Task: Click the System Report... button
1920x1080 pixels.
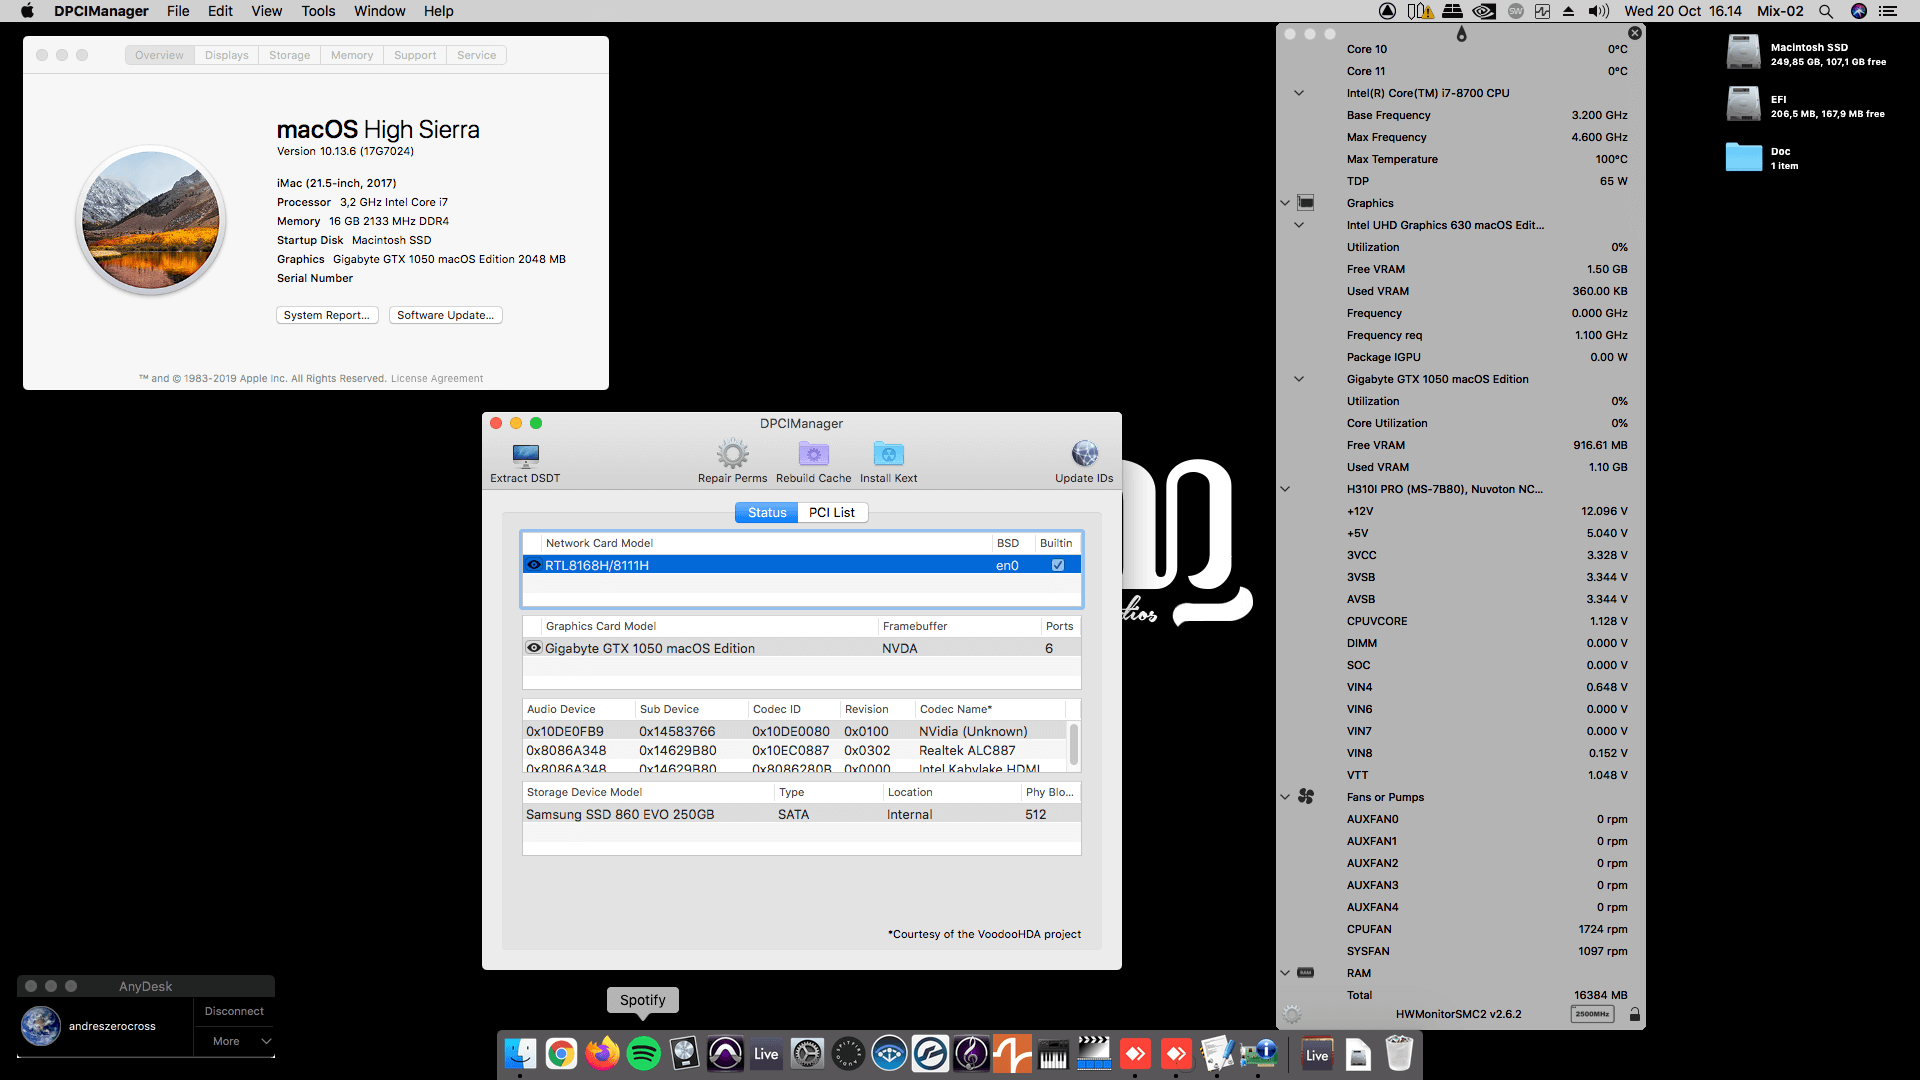Action: pos(327,315)
